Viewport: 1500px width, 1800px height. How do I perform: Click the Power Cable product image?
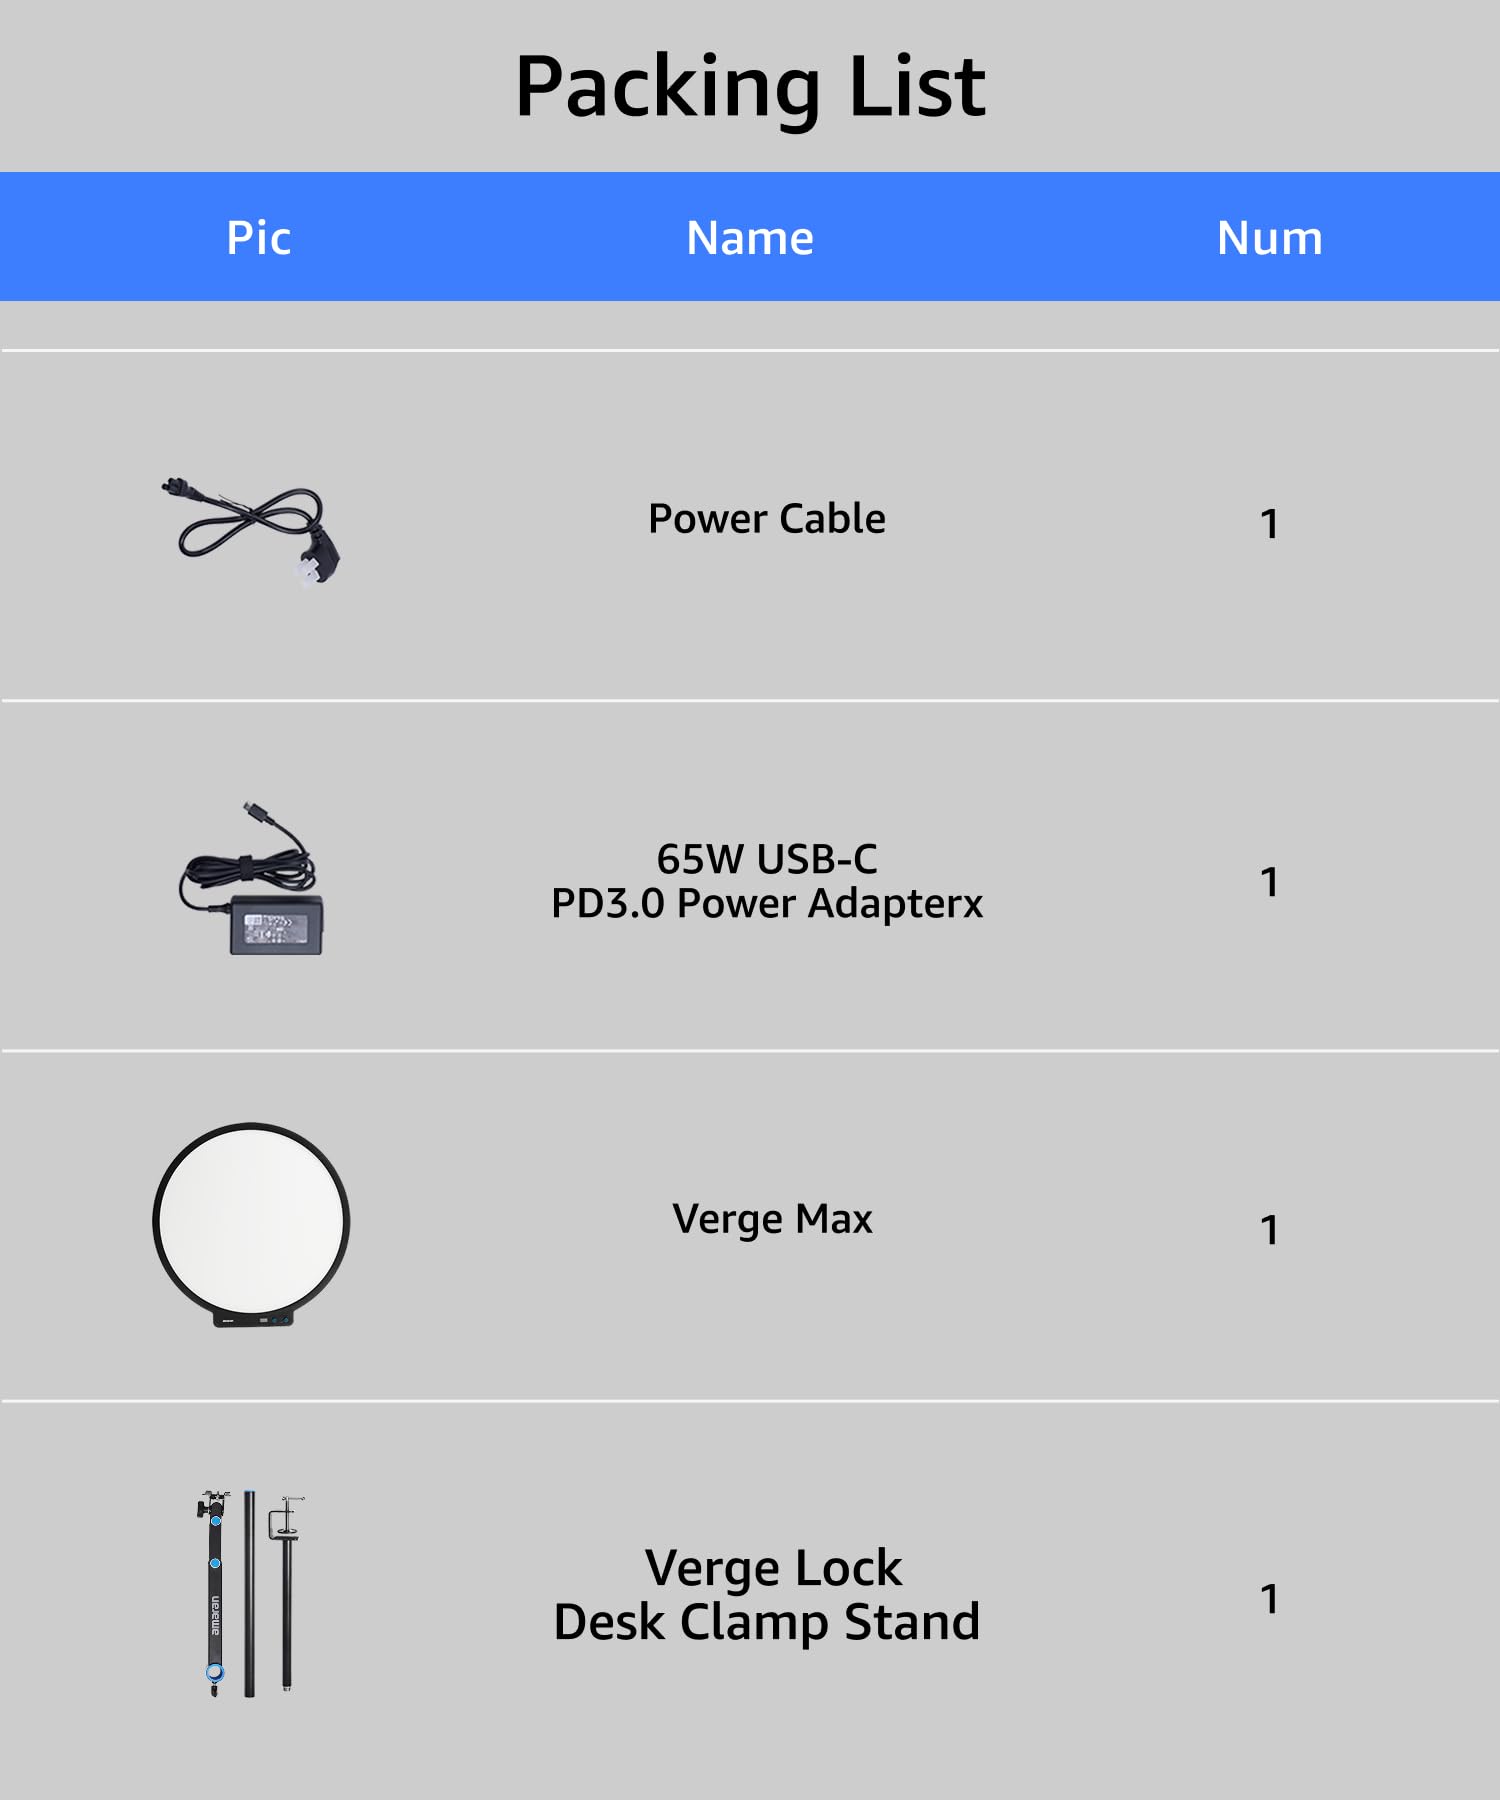point(251,532)
